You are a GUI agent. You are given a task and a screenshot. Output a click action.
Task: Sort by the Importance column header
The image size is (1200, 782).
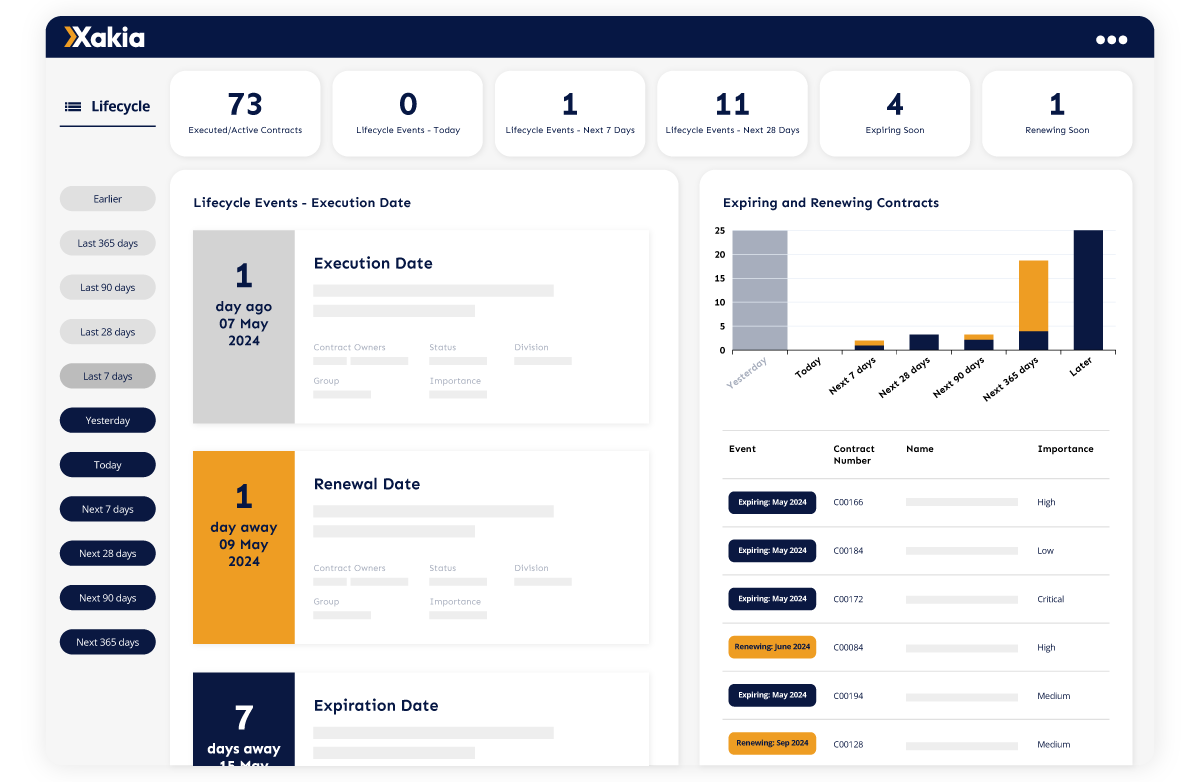[x=1066, y=449]
